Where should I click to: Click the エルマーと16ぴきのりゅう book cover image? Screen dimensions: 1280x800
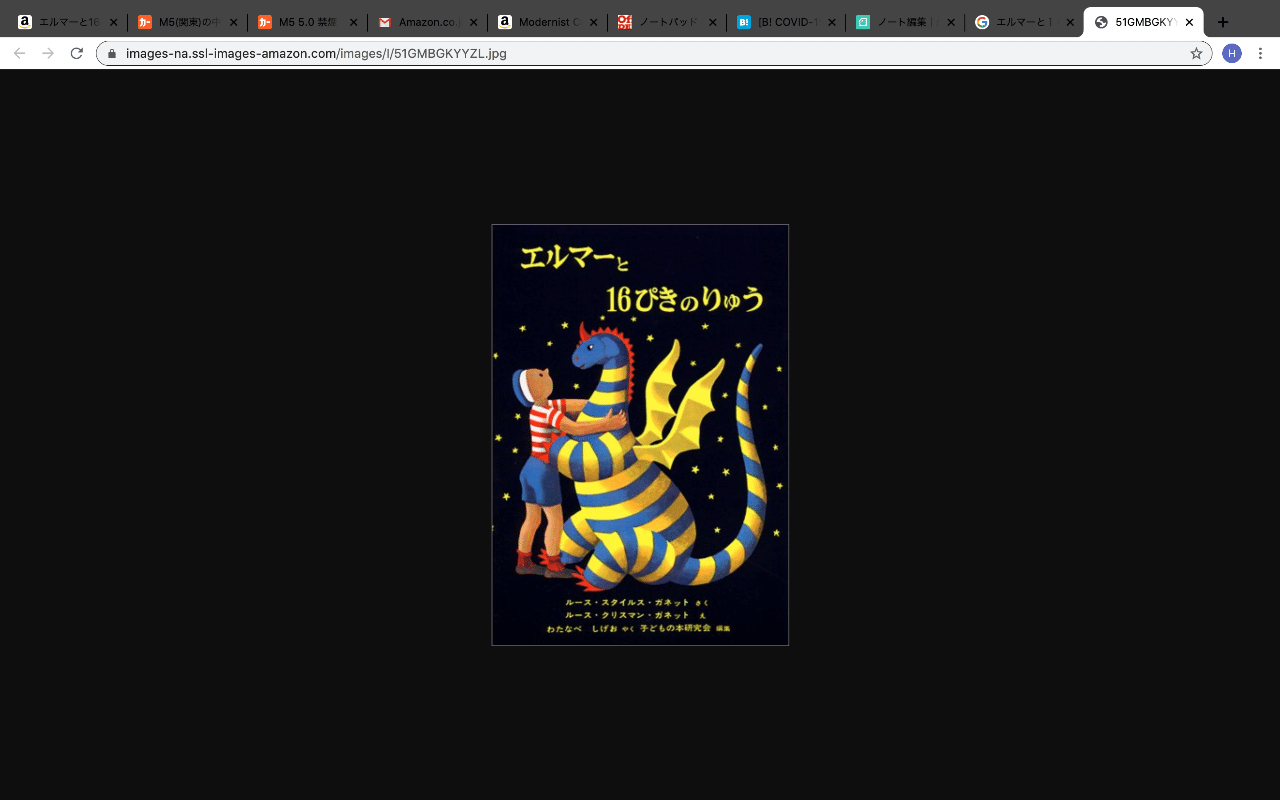pyautogui.click(x=640, y=435)
